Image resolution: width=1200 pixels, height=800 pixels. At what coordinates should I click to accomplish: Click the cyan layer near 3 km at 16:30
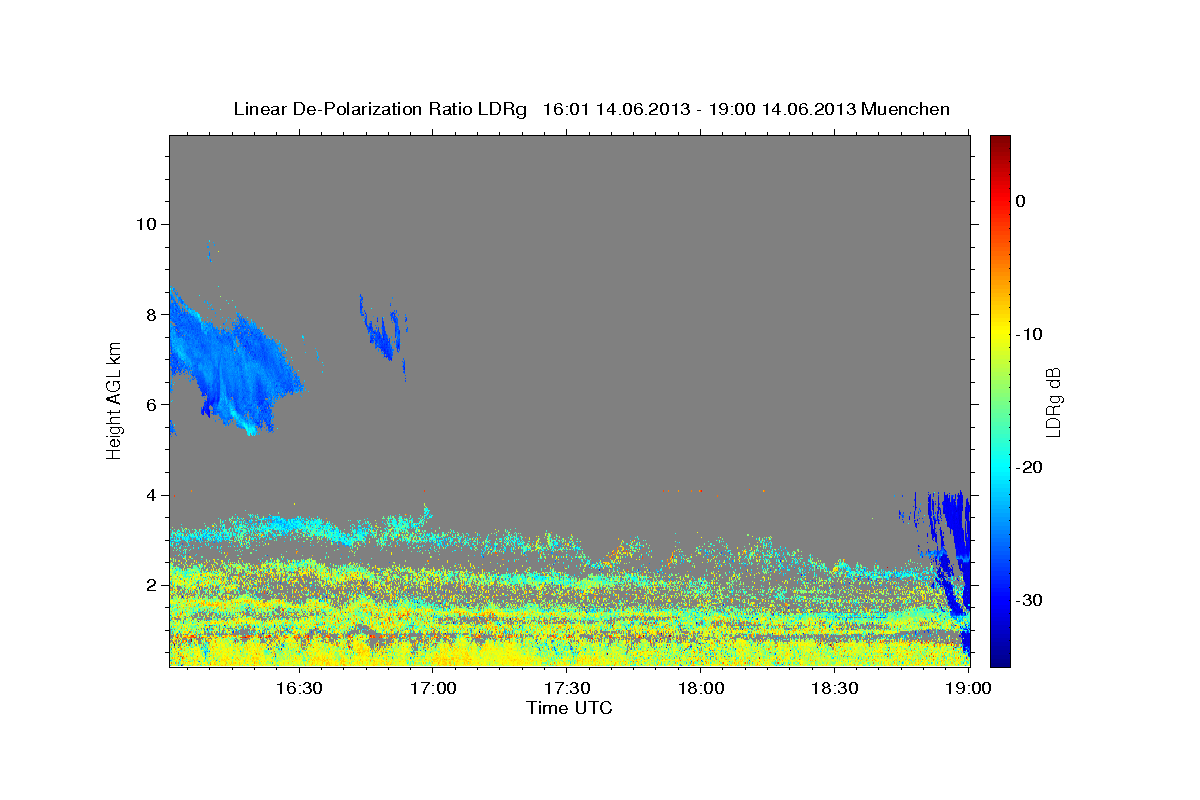299,527
